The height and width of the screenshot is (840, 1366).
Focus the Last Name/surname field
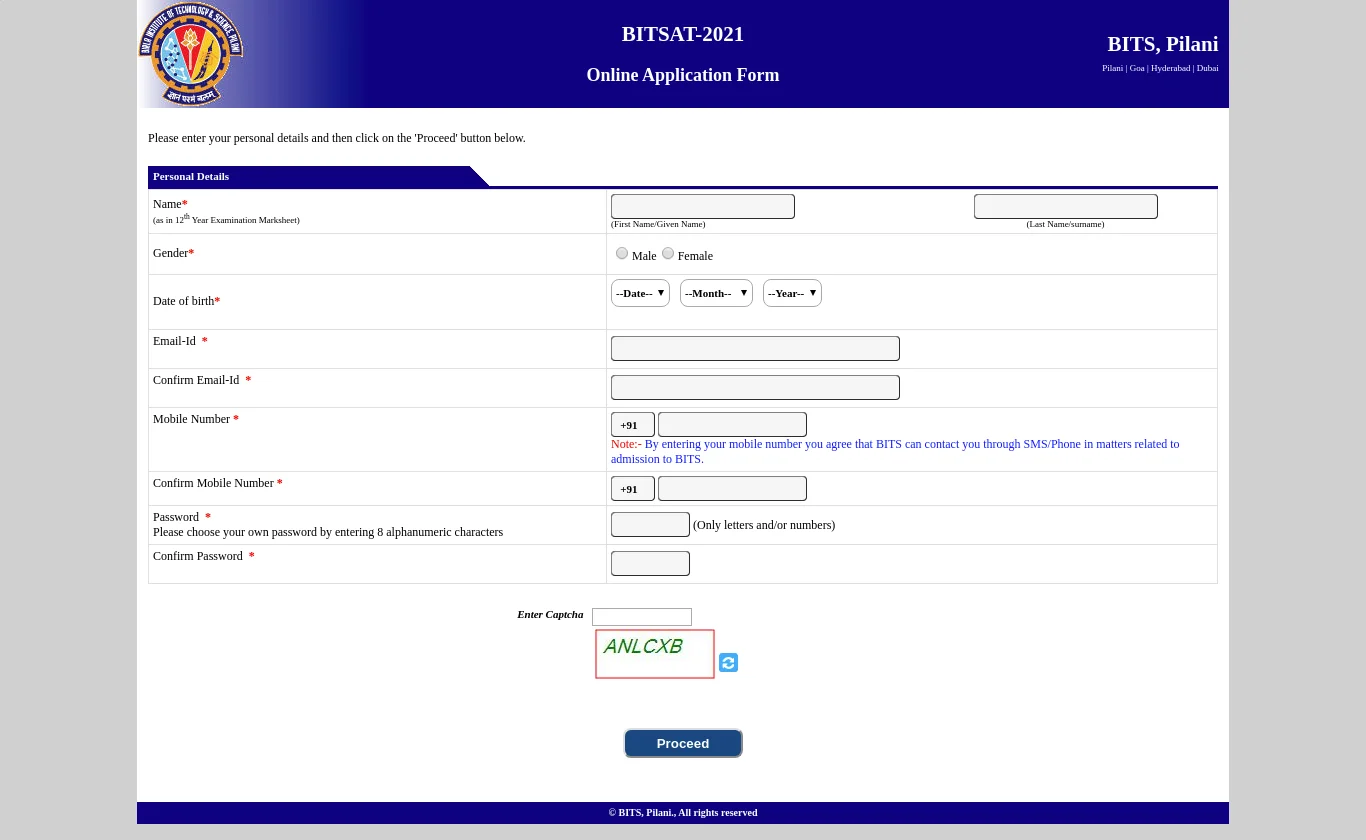tap(1066, 207)
